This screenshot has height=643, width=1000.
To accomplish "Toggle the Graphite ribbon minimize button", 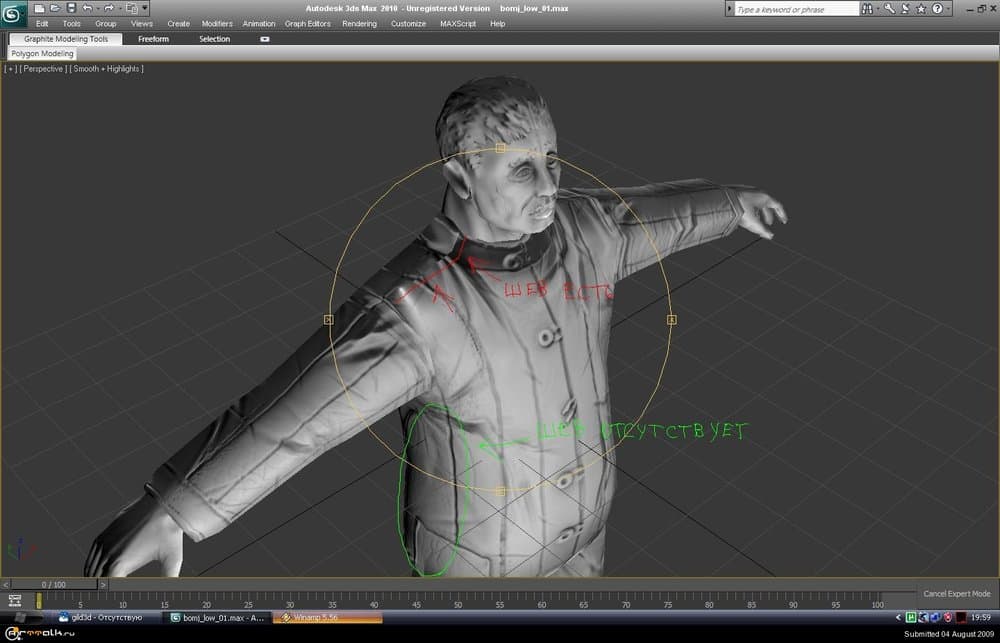I will (x=265, y=39).
